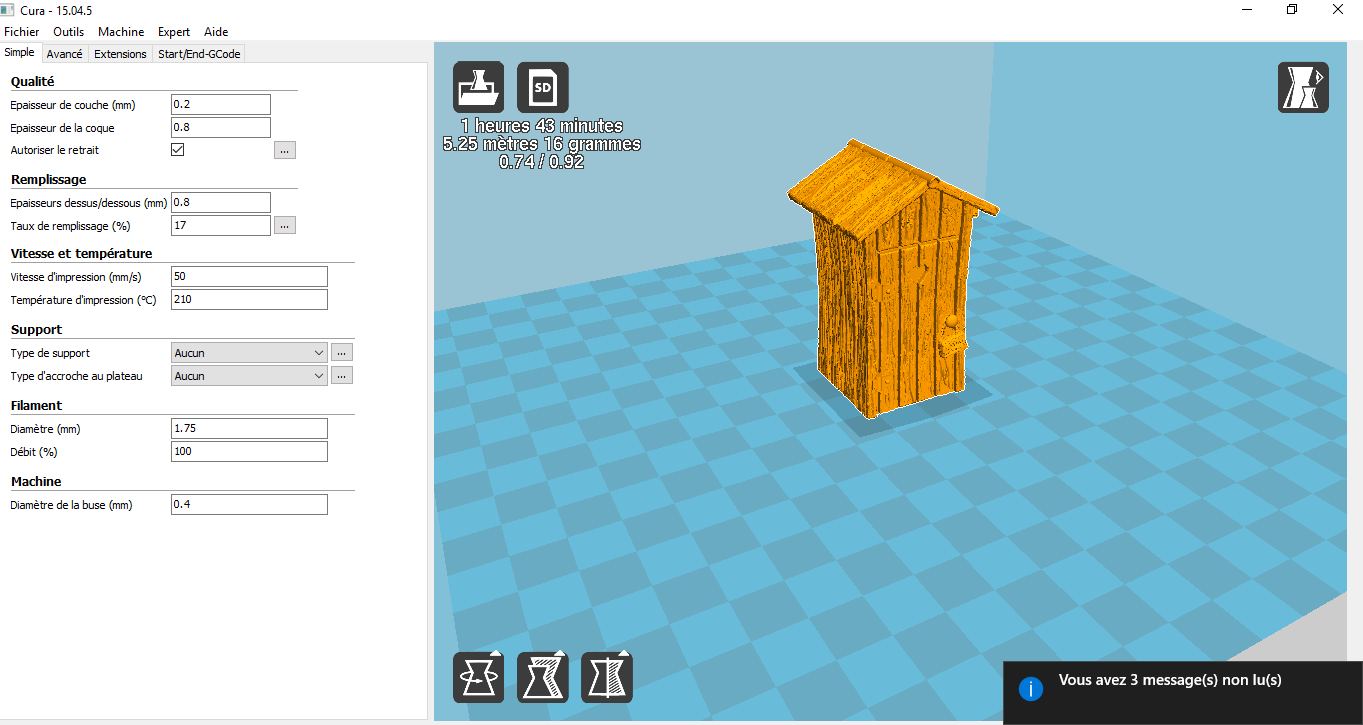Open the Fichier menu
Viewport: 1363px width, 725px height.
tap(22, 32)
